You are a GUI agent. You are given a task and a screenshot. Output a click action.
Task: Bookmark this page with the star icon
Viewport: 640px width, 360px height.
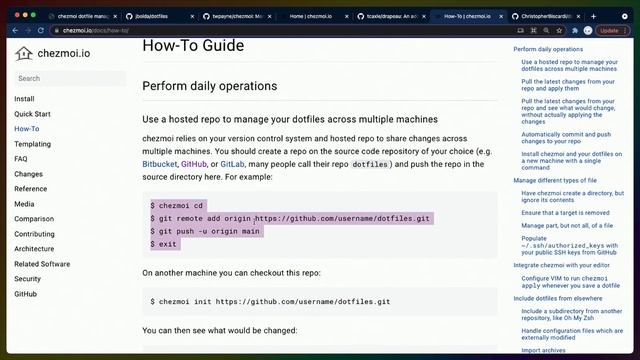point(559,31)
